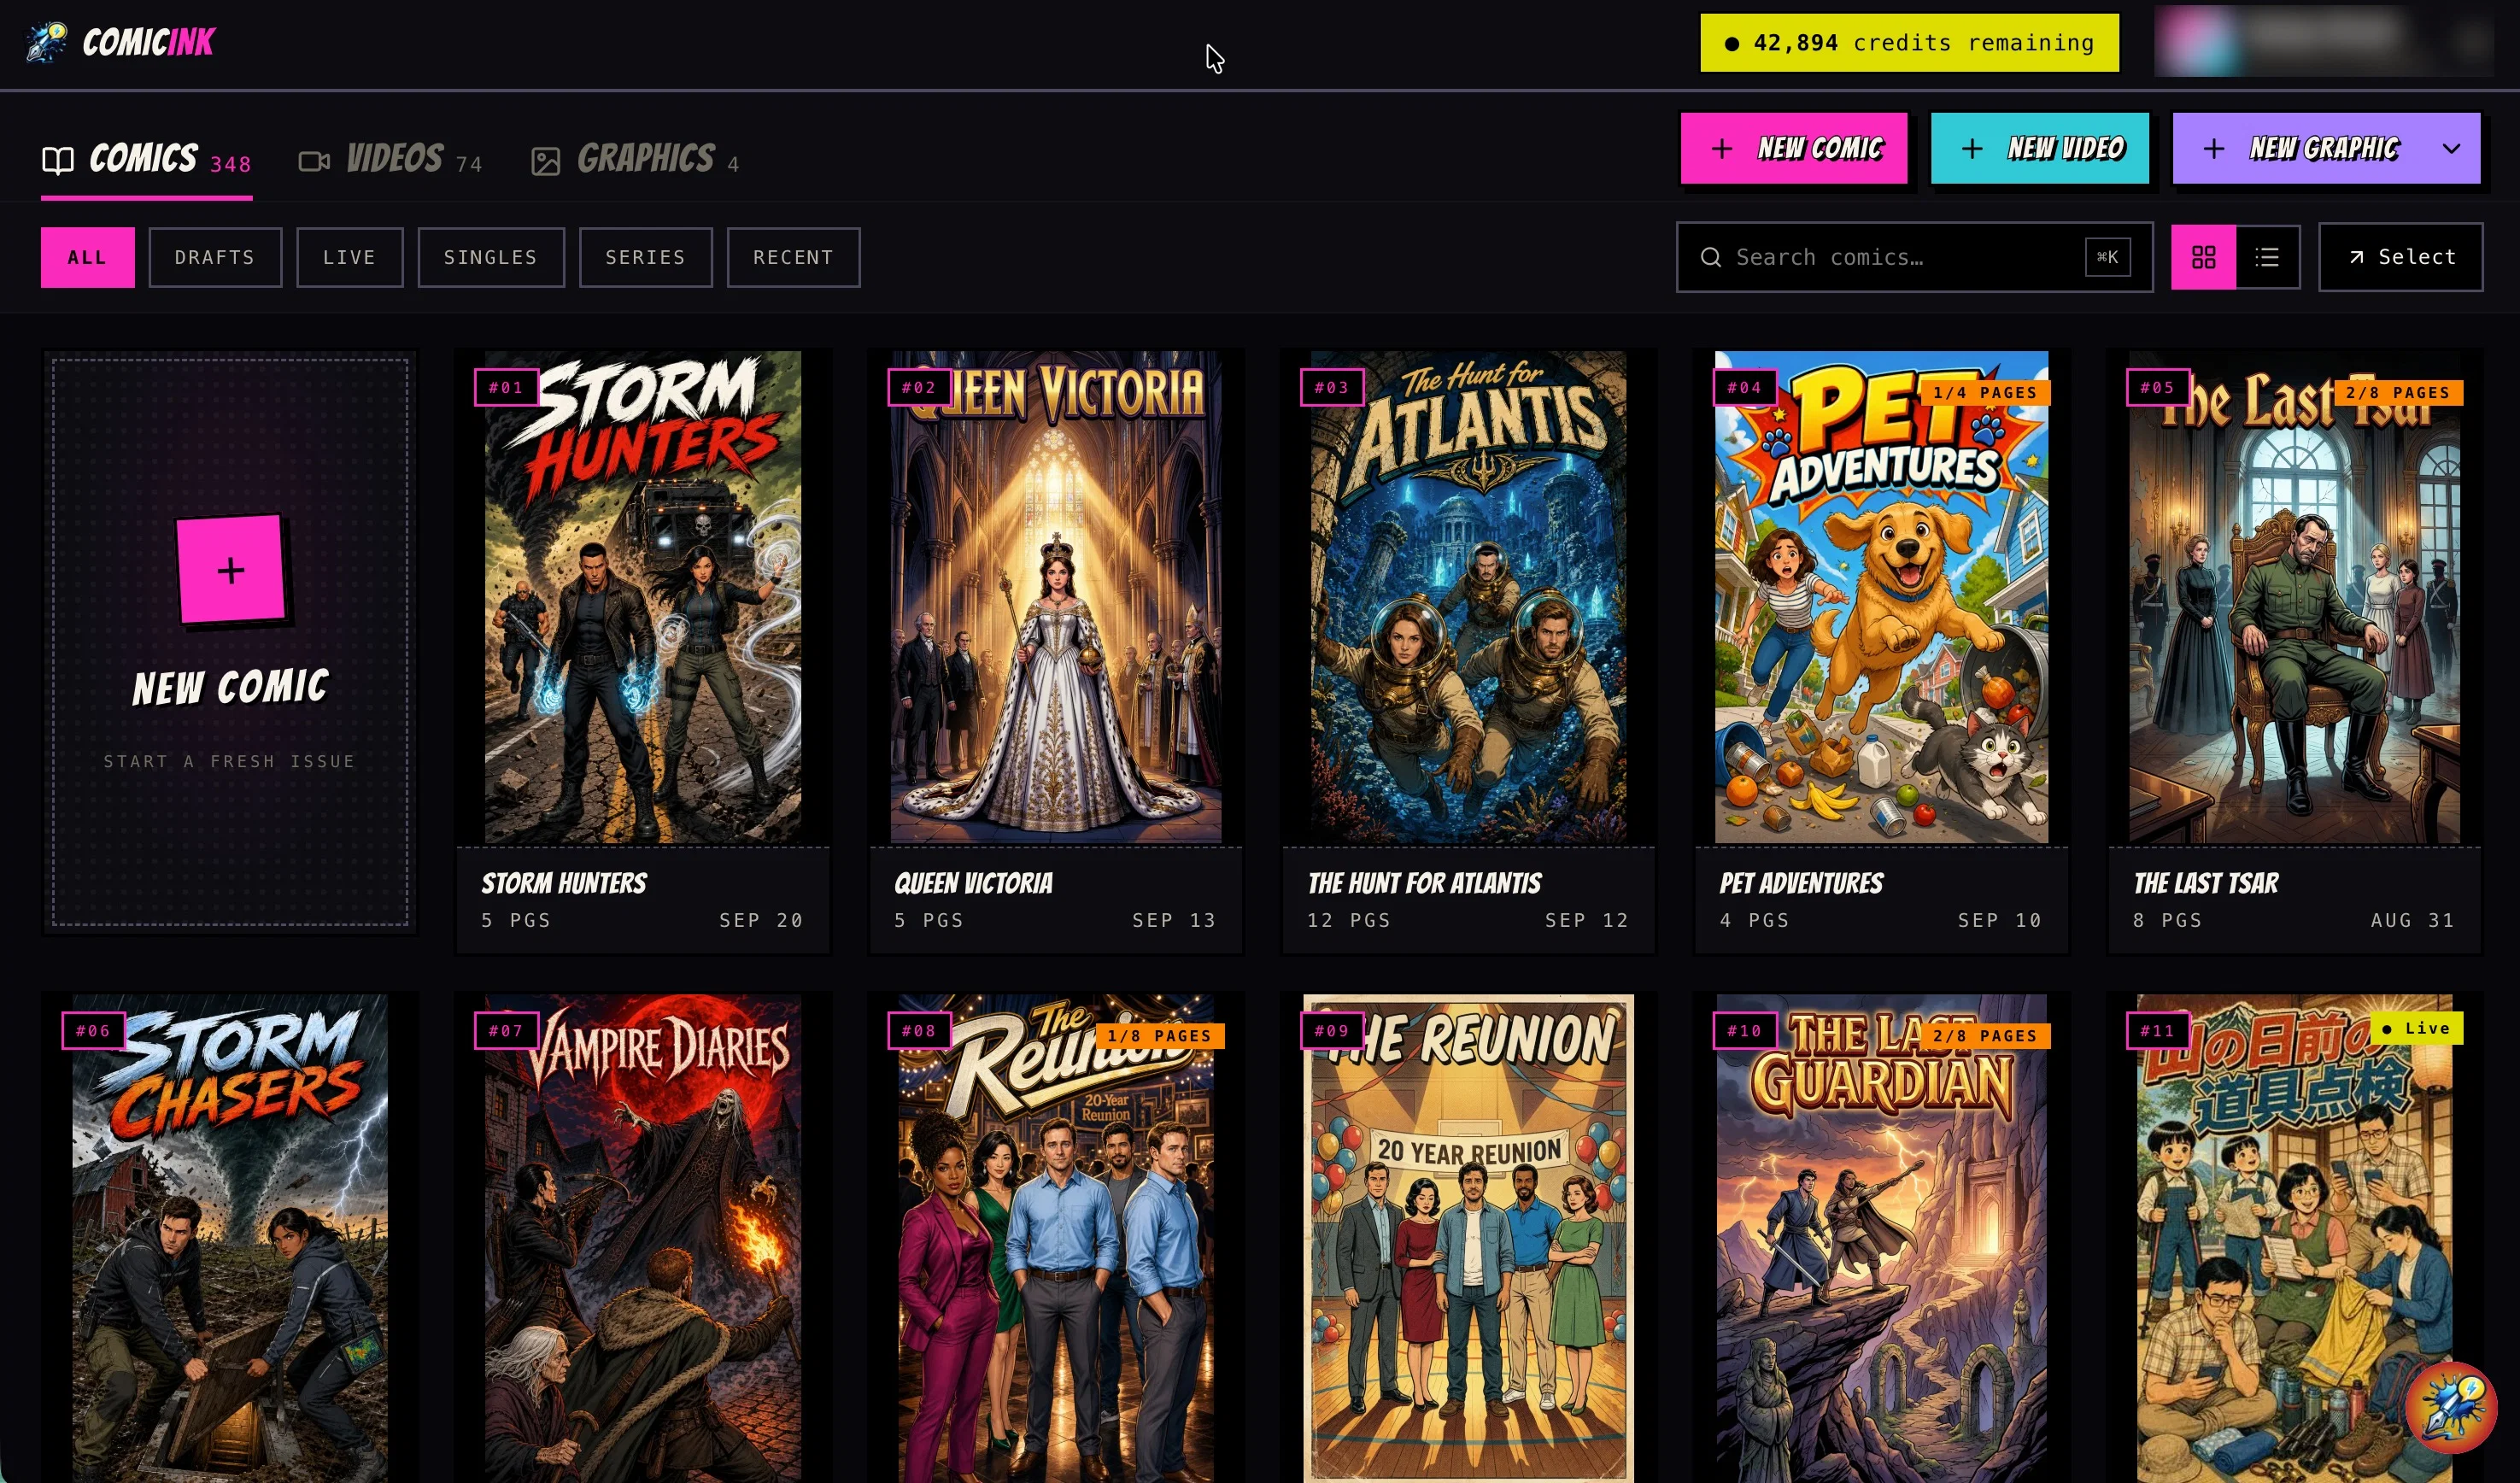Open the Videos tab
The image size is (2520, 1483).
(390, 159)
